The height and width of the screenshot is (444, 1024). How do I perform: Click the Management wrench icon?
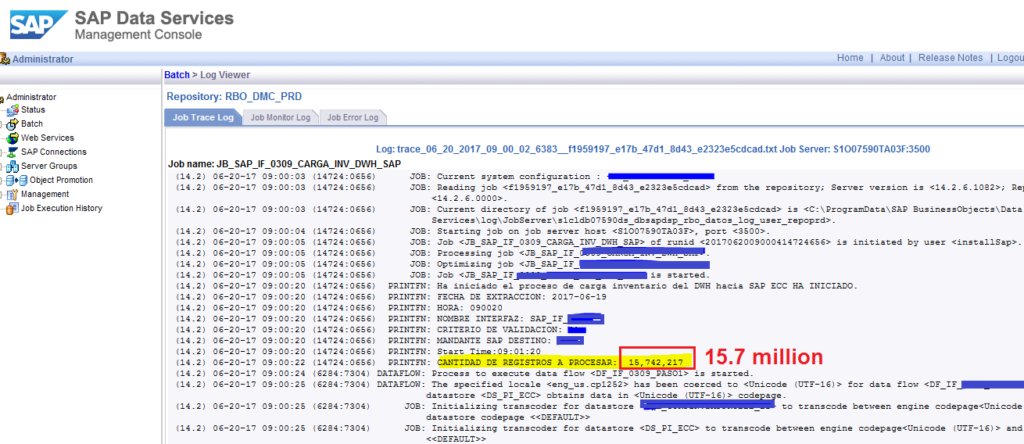tap(13, 195)
